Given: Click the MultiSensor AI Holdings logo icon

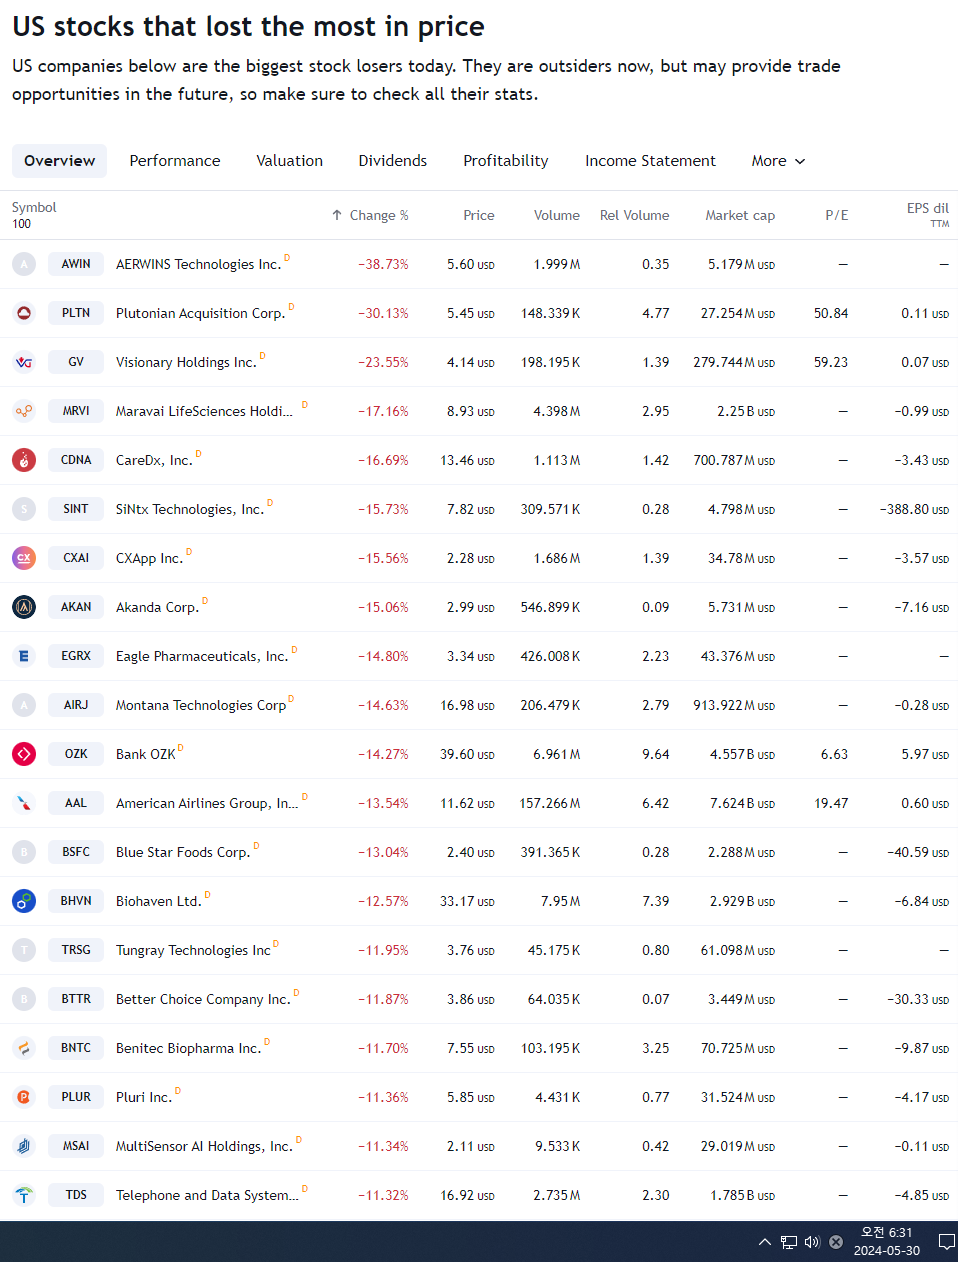Looking at the screenshot, I should pyautogui.click(x=24, y=1146).
